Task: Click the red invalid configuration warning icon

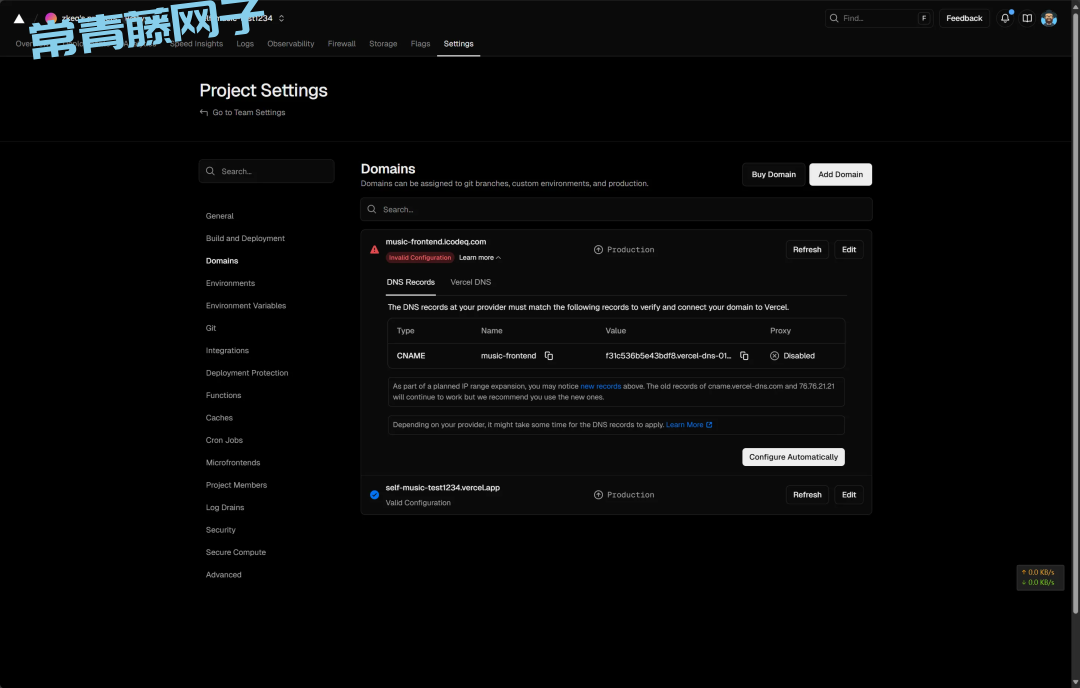Action: pyautogui.click(x=375, y=250)
